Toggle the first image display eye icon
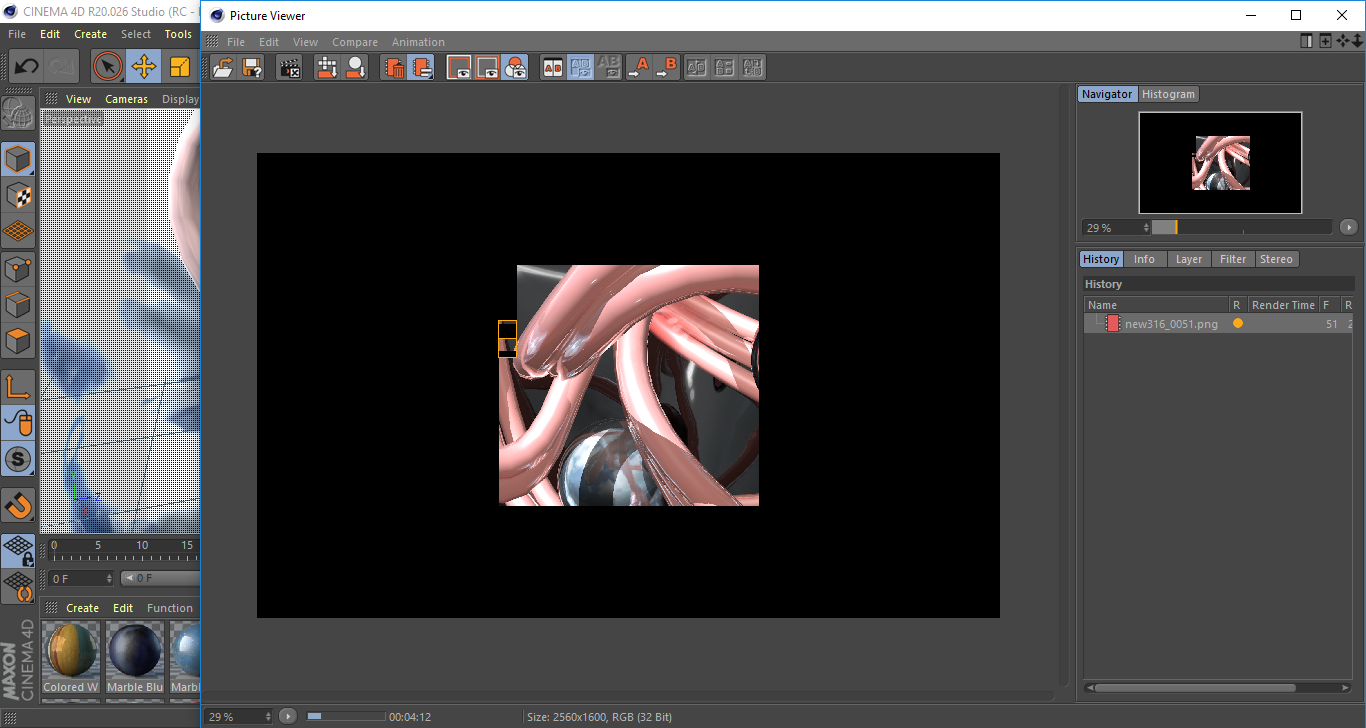This screenshot has height=728, width=1366. 459,67
